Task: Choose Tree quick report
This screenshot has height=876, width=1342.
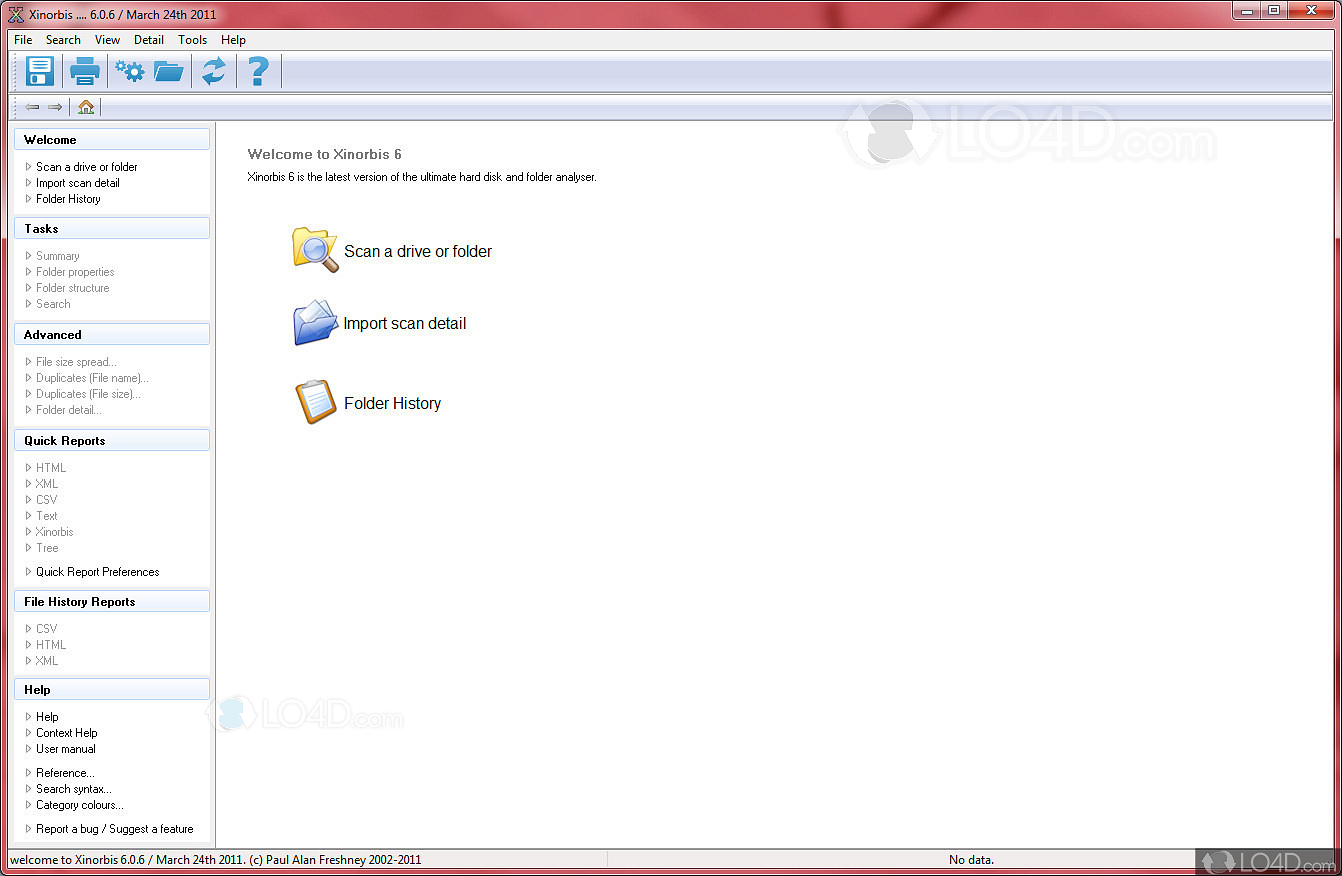Action: click(47, 548)
